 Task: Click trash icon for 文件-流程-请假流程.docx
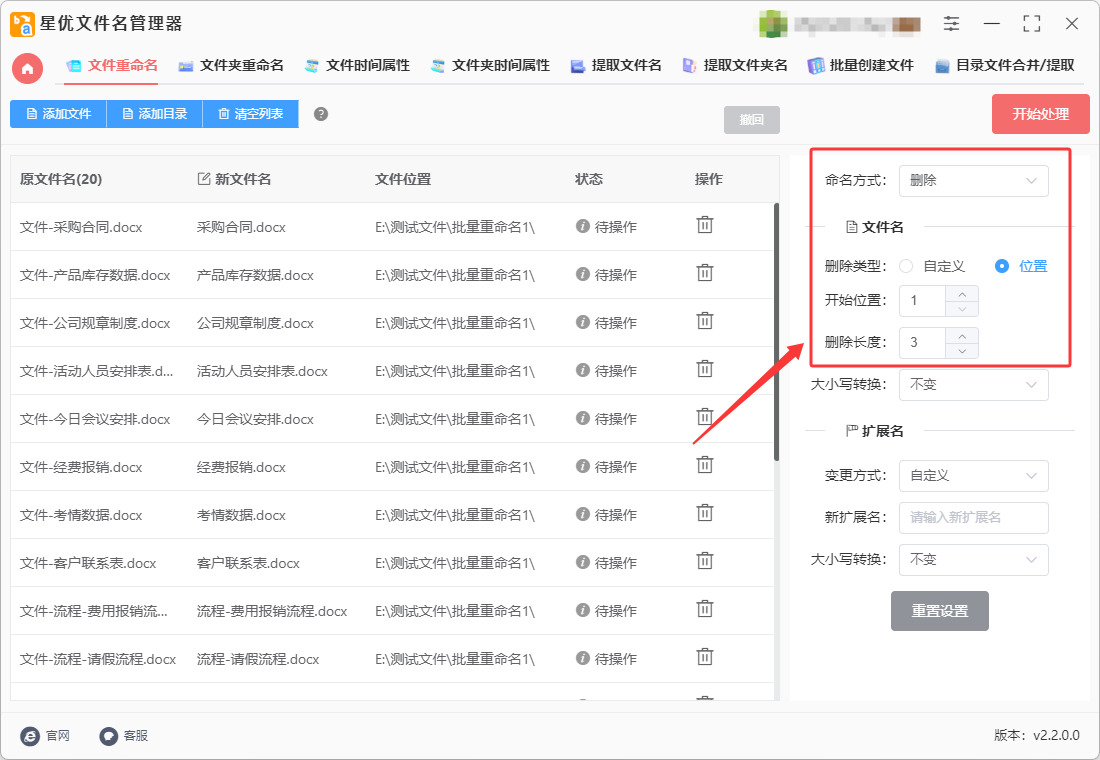704,657
